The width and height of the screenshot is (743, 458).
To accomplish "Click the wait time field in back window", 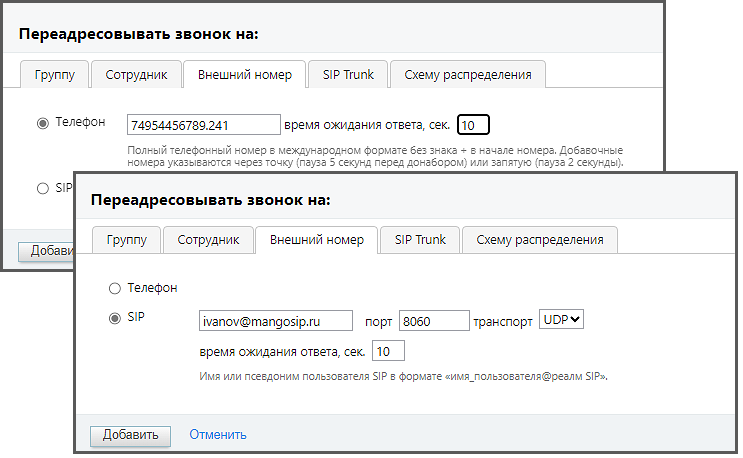I will pyautogui.click(x=473, y=125).
